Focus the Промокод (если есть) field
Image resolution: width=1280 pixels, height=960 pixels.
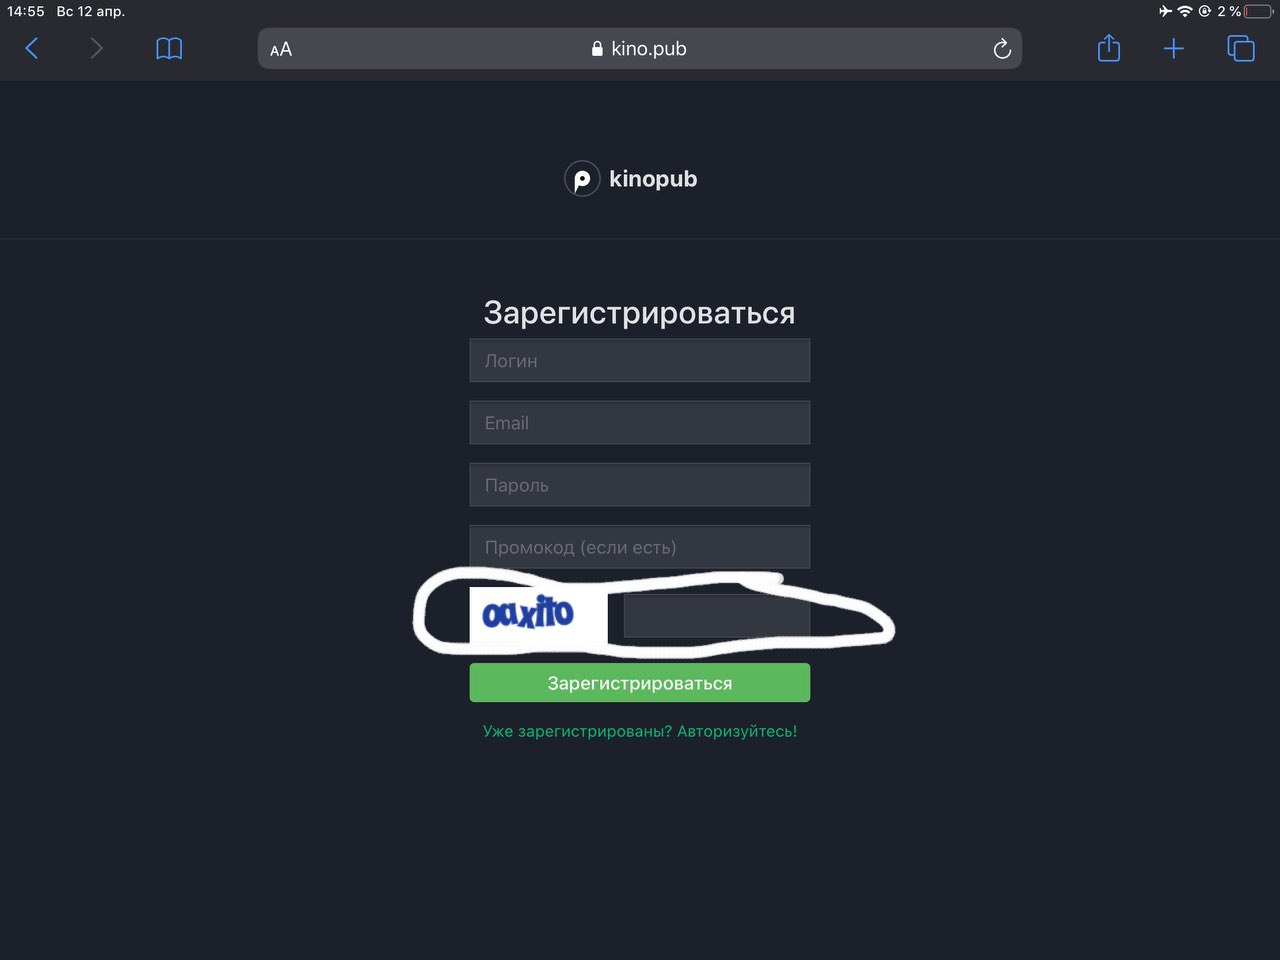pos(640,547)
